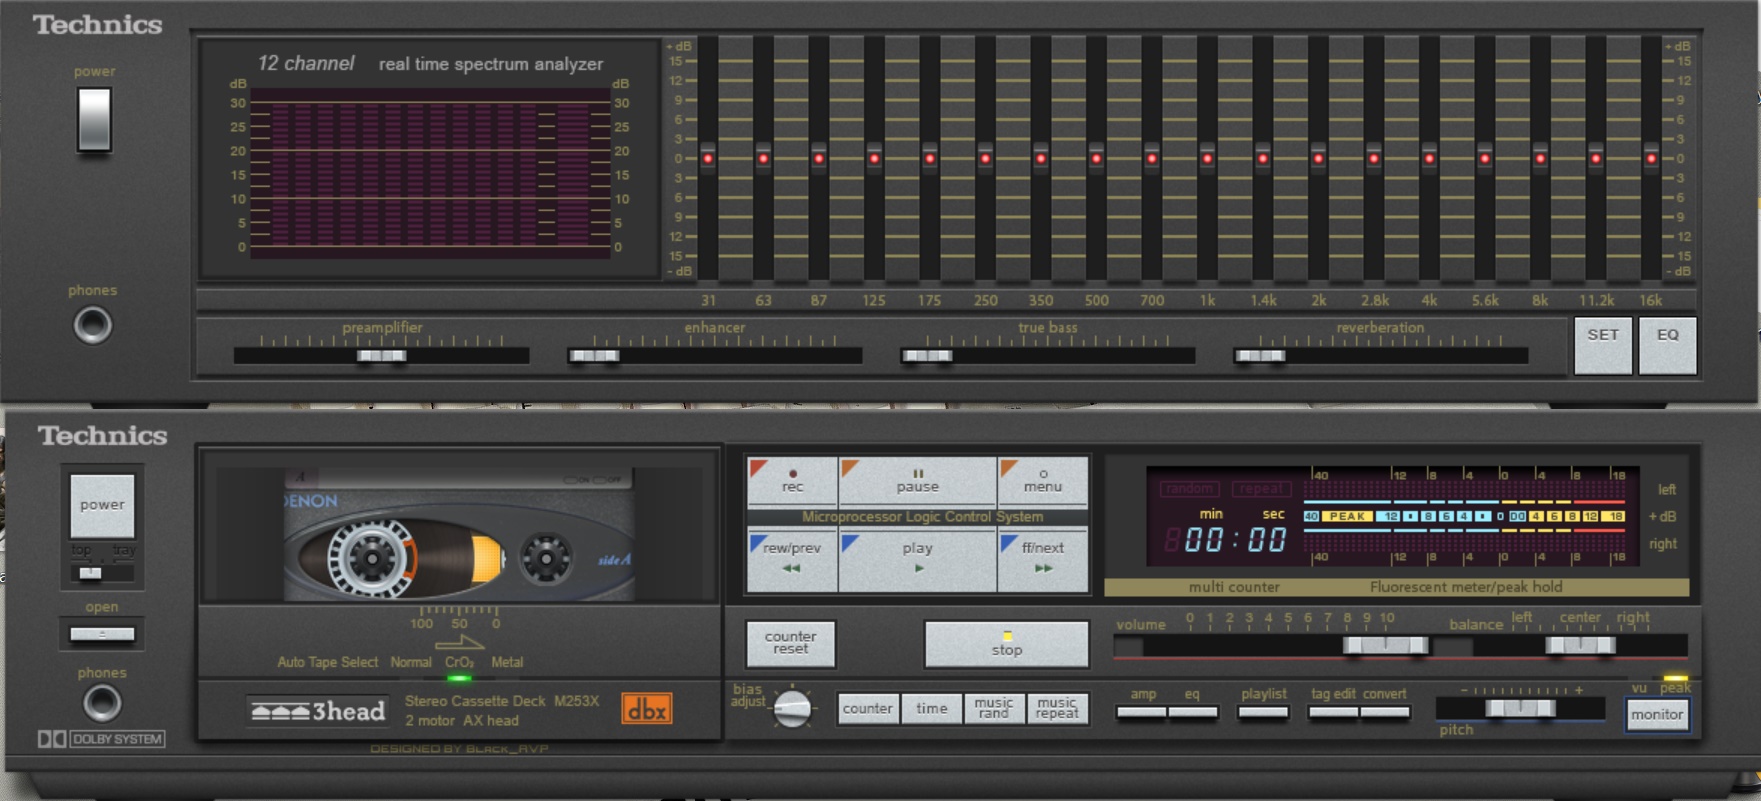Viewport: 1761px width, 801px height.
Task: Click the balance slider handle
Action: 1580,646
